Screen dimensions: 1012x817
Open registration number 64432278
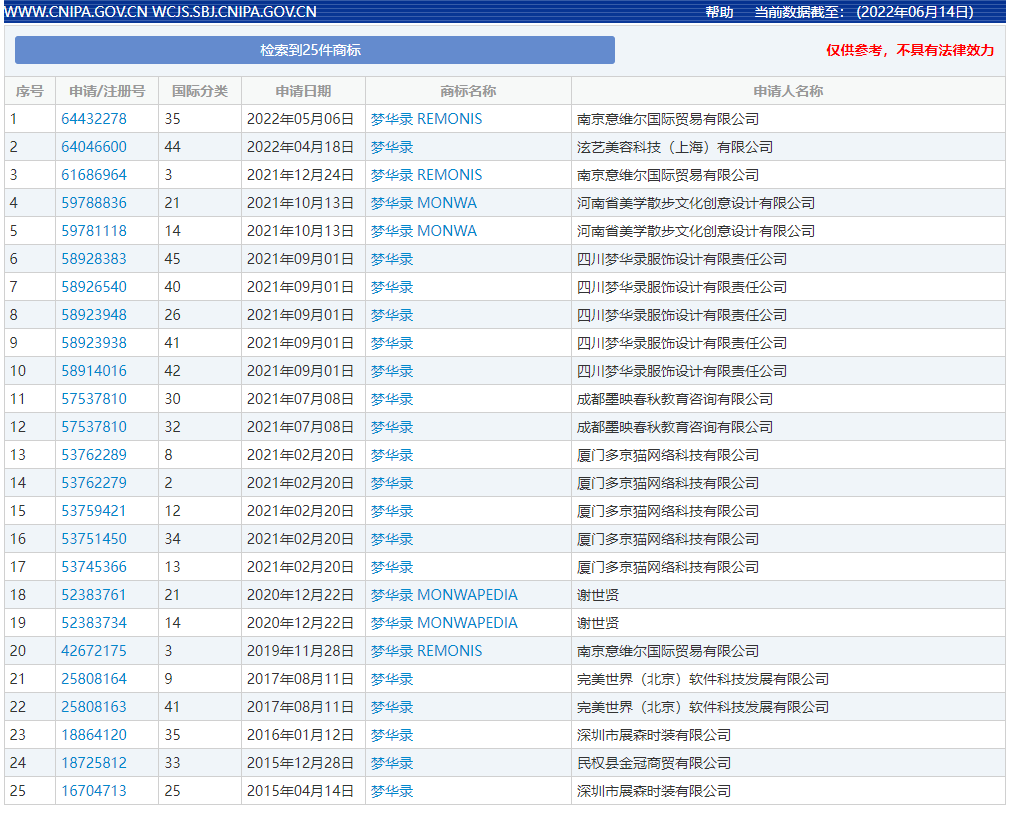[94, 119]
